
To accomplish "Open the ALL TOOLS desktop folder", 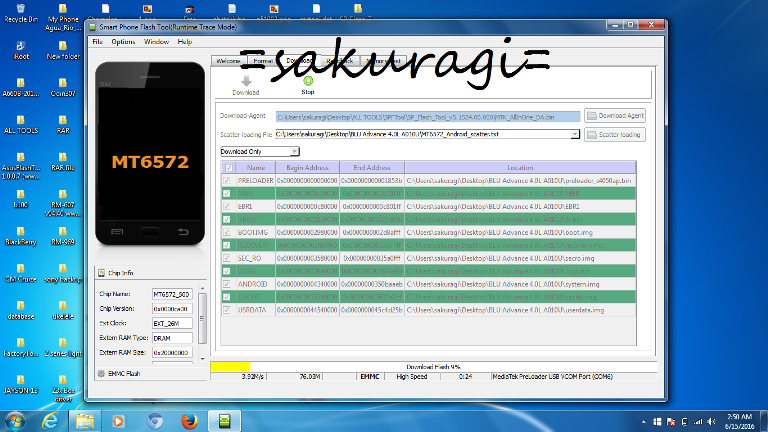I will (21, 118).
